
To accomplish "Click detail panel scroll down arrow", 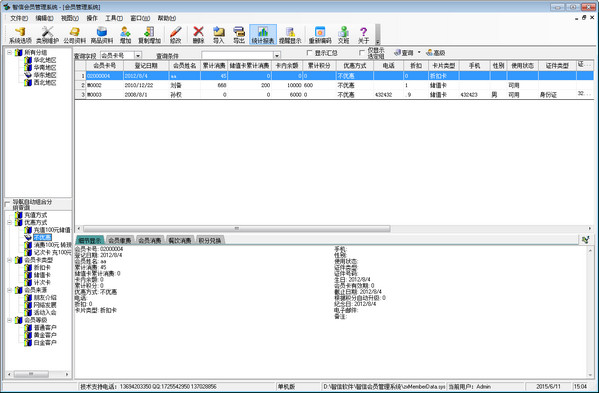I will click(590, 375).
